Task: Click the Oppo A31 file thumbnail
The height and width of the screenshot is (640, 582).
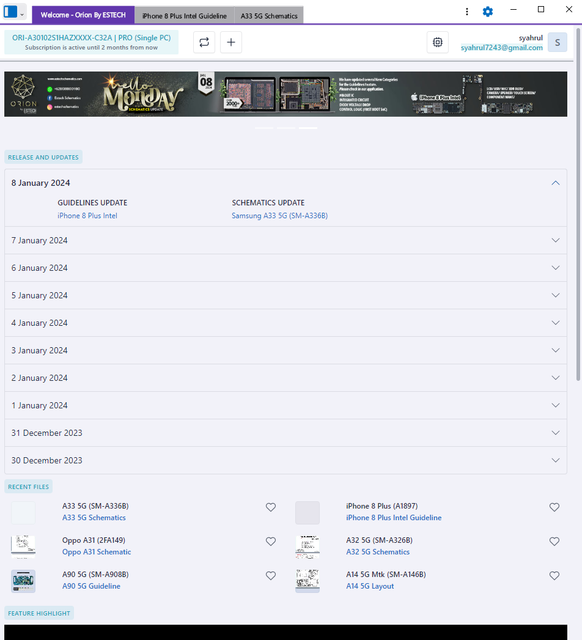Action: tap(23, 547)
